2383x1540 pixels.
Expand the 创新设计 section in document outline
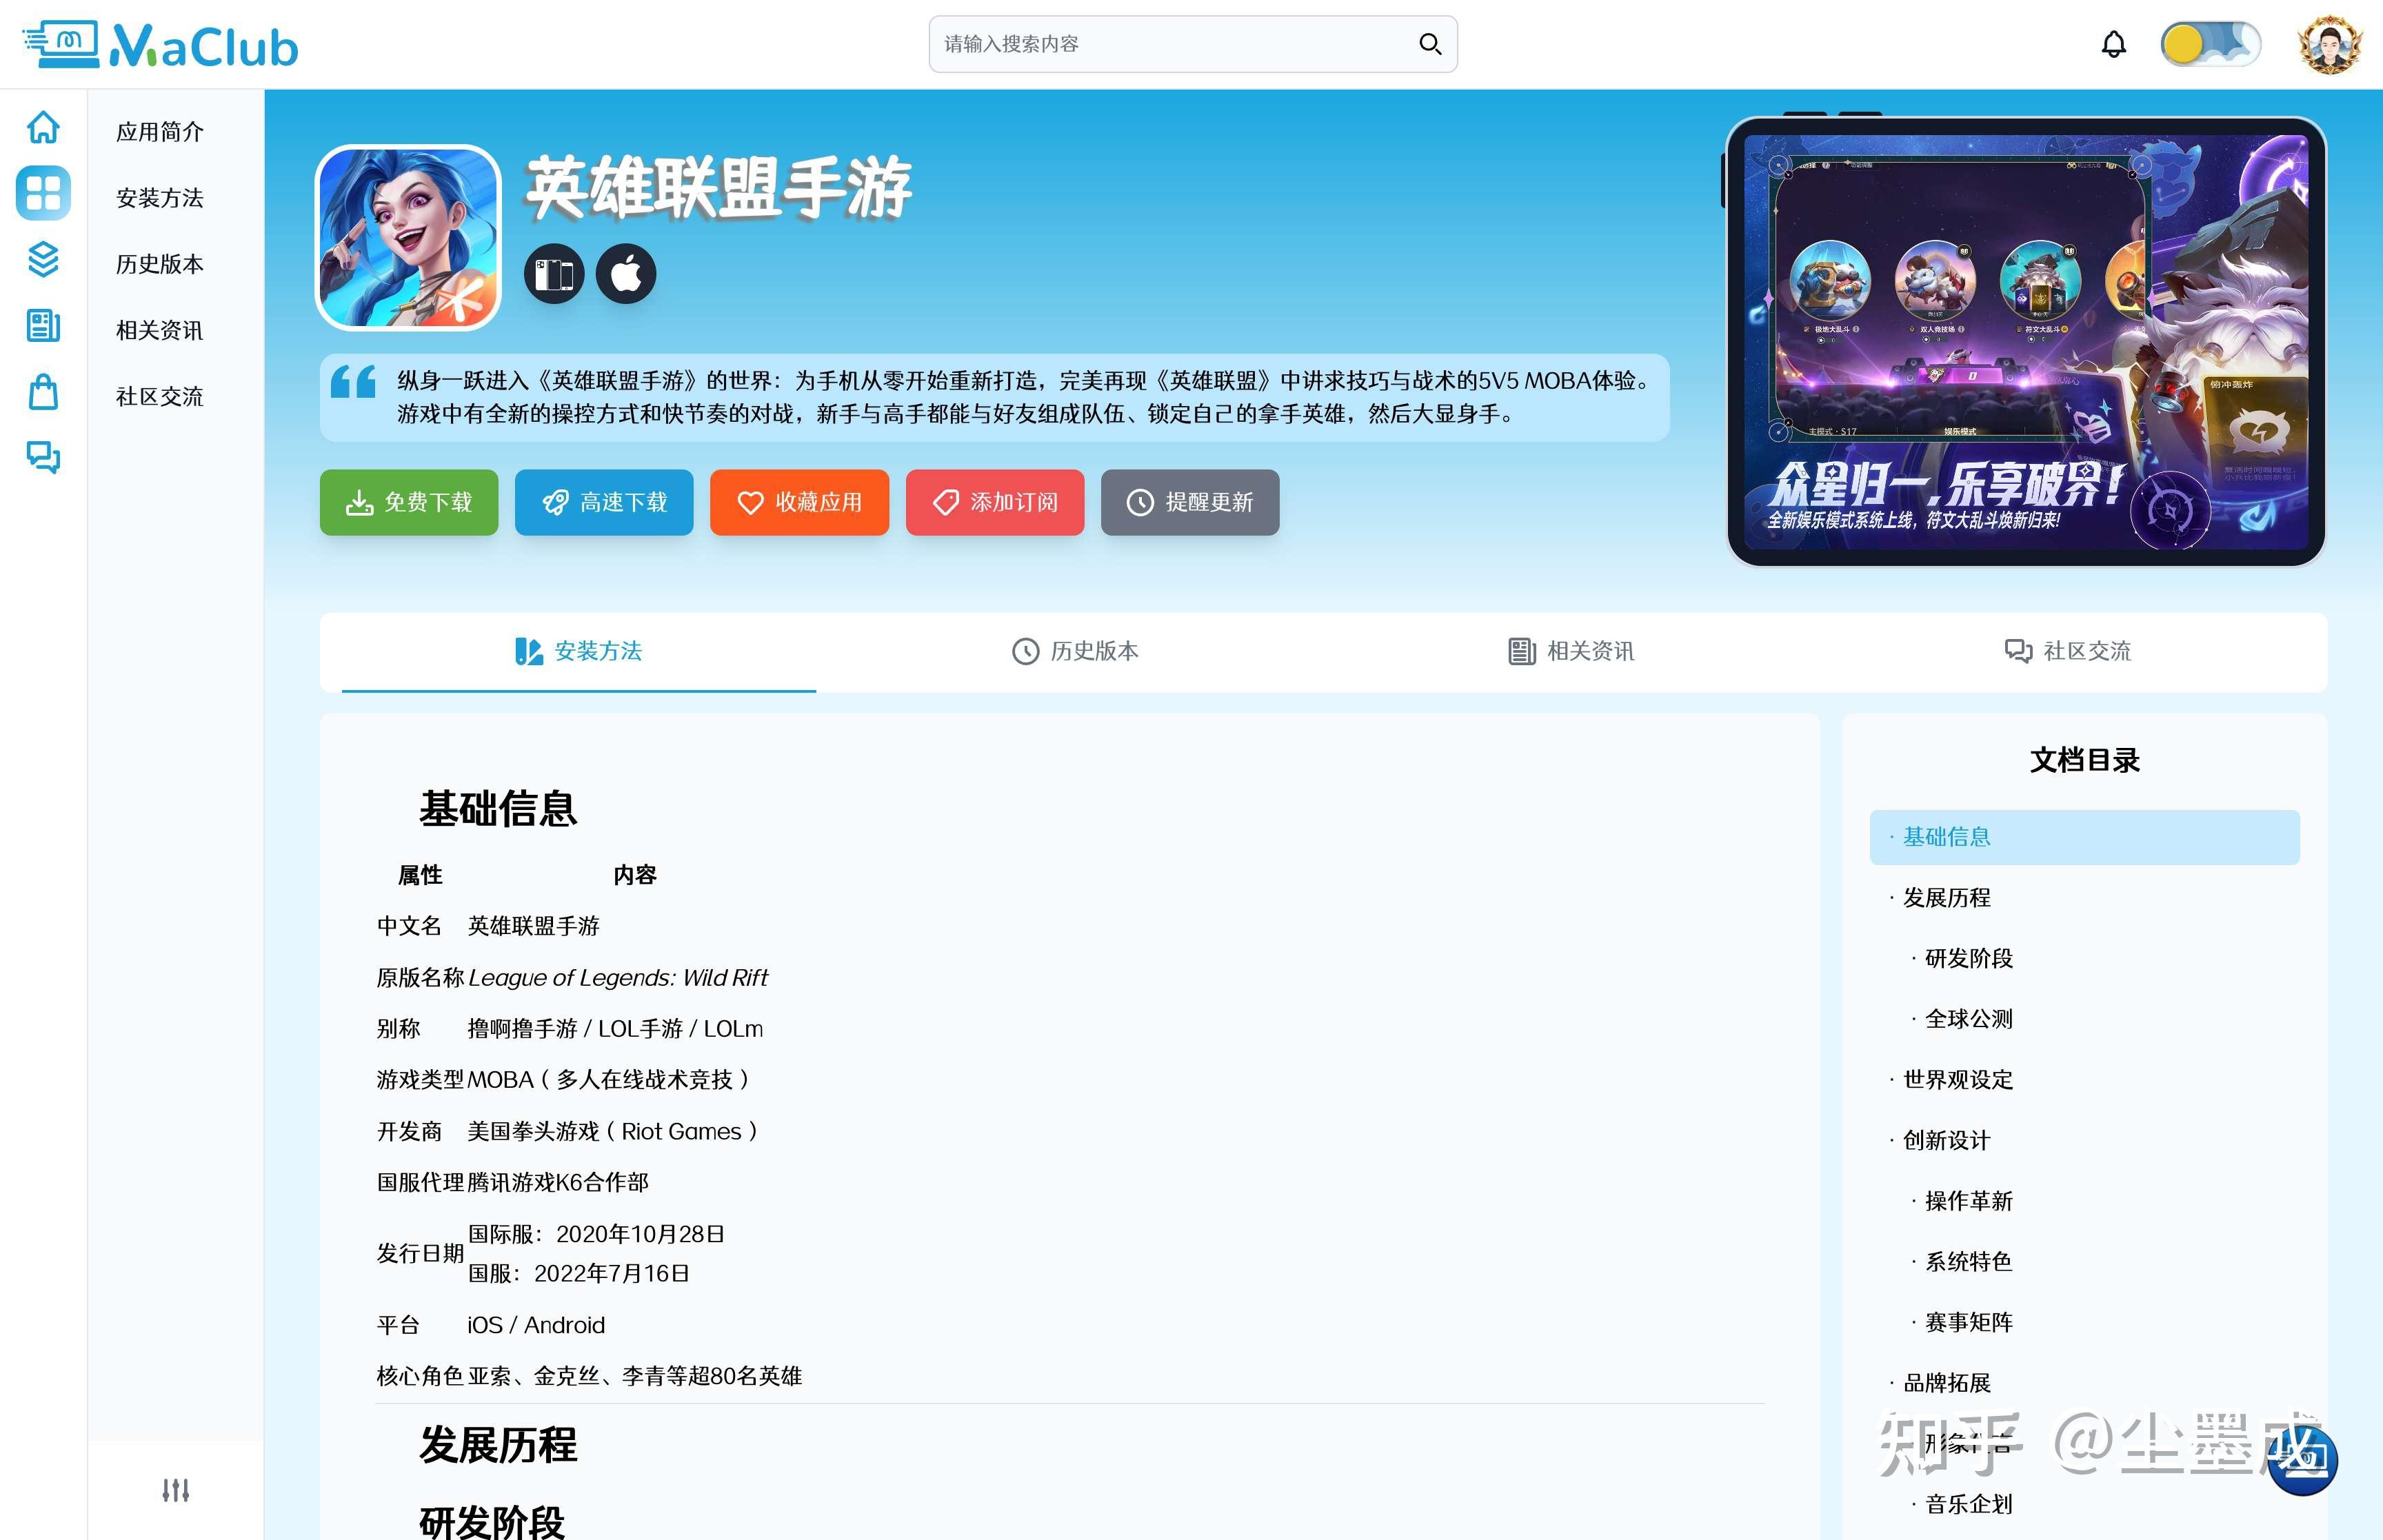click(1944, 1140)
